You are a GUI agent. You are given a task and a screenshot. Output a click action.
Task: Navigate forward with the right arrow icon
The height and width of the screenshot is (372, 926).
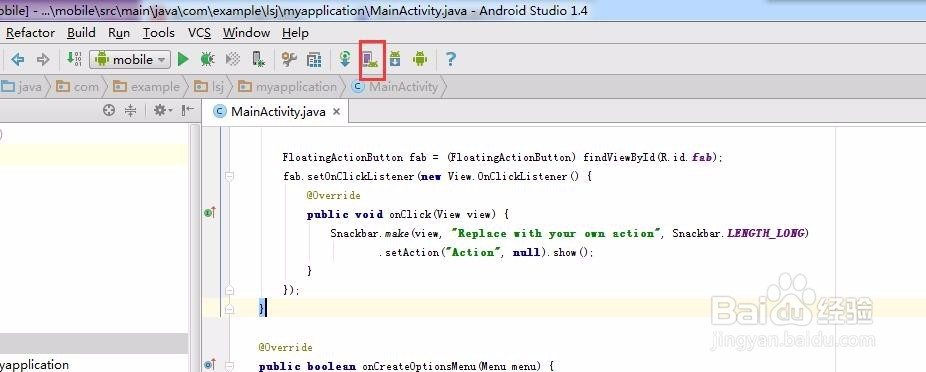(43, 59)
